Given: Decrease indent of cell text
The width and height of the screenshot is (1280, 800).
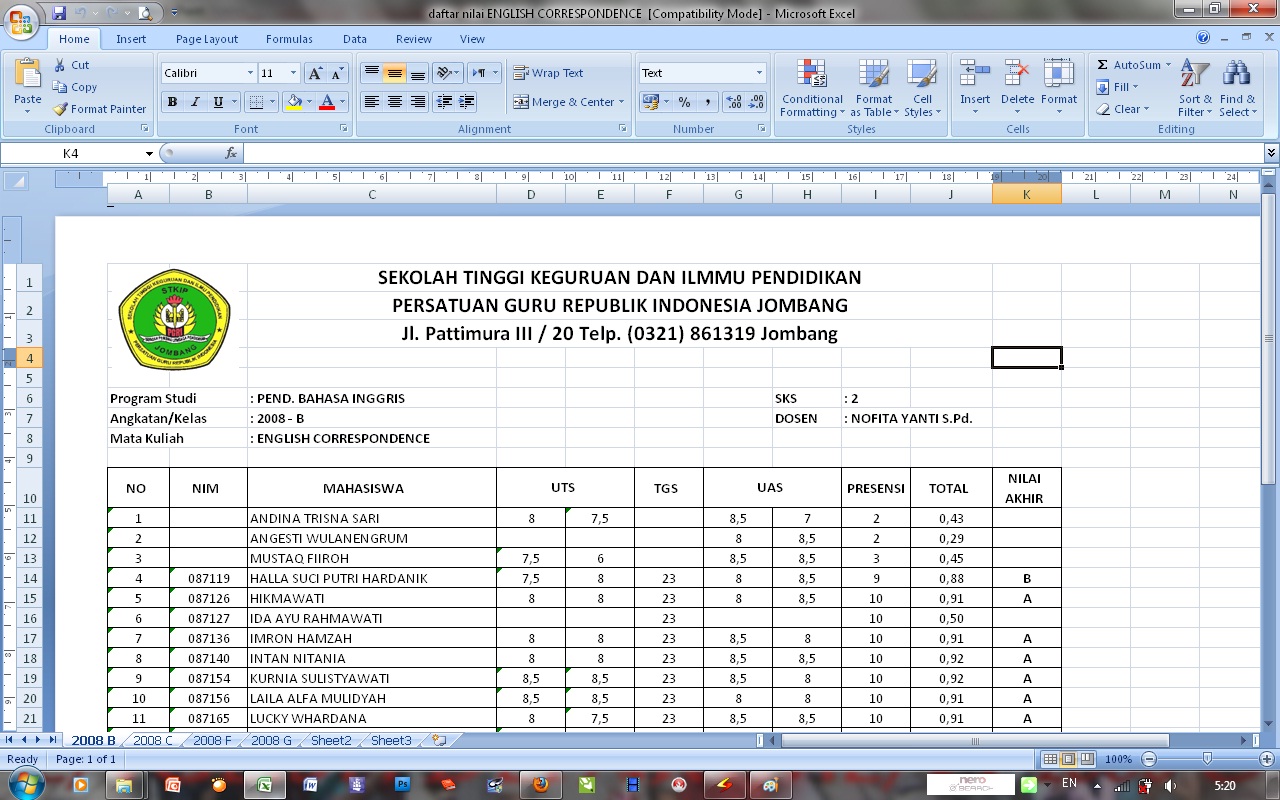Looking at the screenshot, I should coord(443,102).
